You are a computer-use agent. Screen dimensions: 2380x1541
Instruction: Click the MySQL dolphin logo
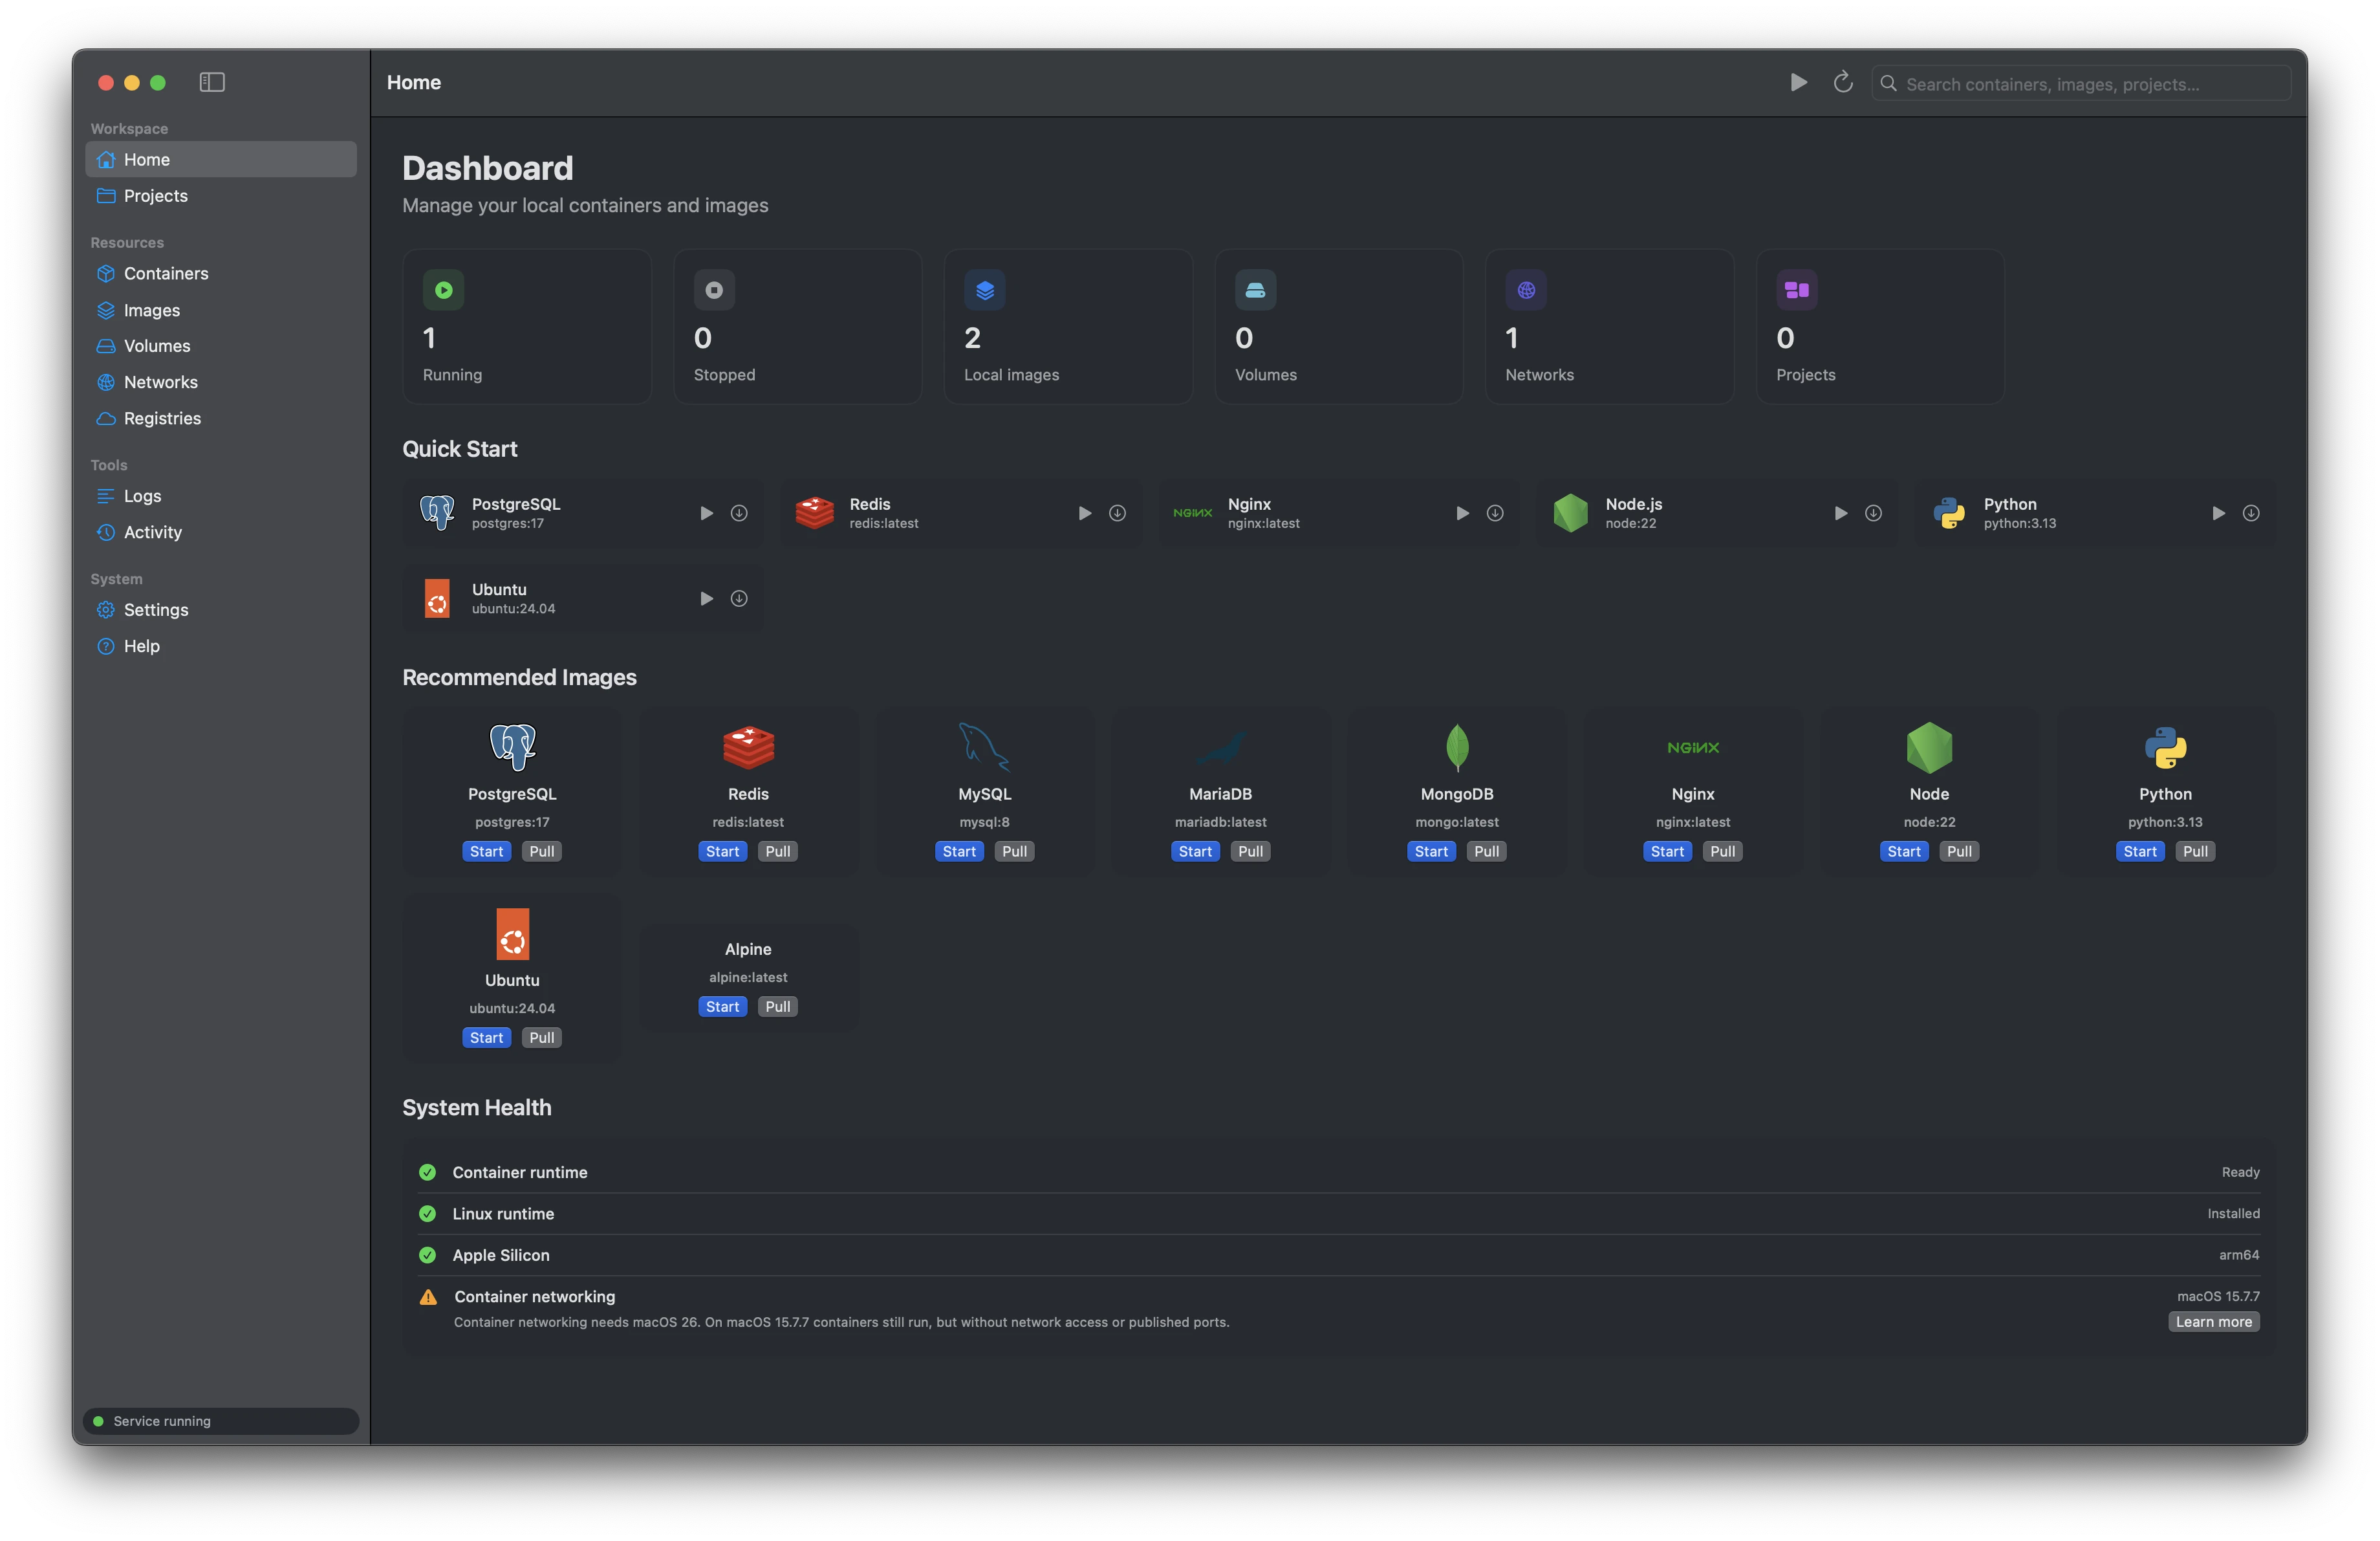(x=984, y=747)
